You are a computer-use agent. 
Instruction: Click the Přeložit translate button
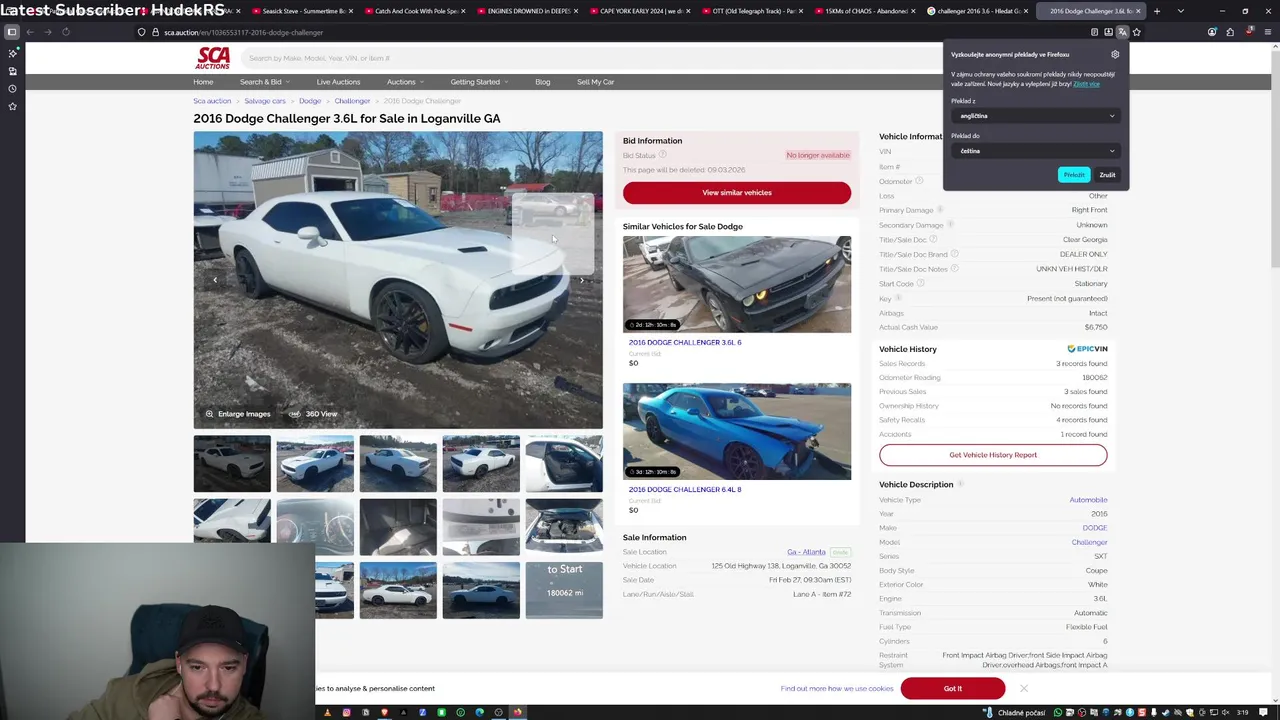(1074, 175)
